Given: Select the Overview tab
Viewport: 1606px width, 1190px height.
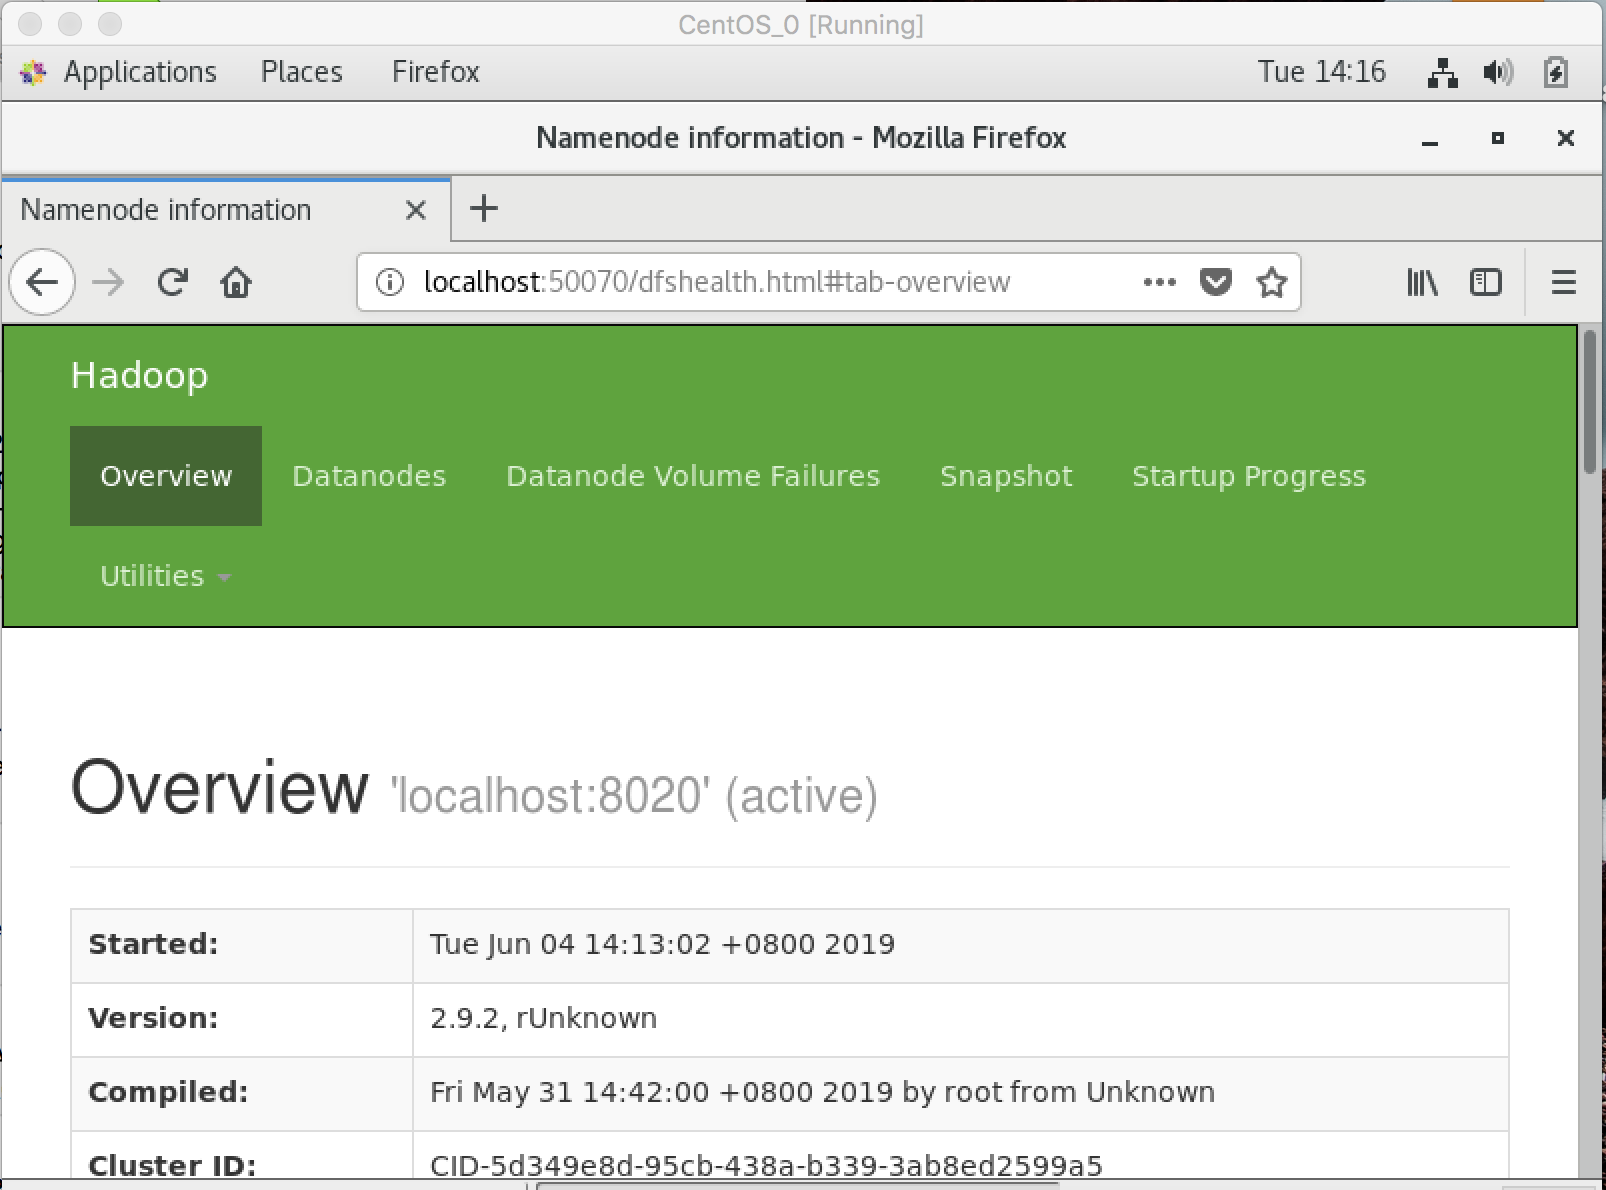Looking at the screenshot, I should click(166, 476).
